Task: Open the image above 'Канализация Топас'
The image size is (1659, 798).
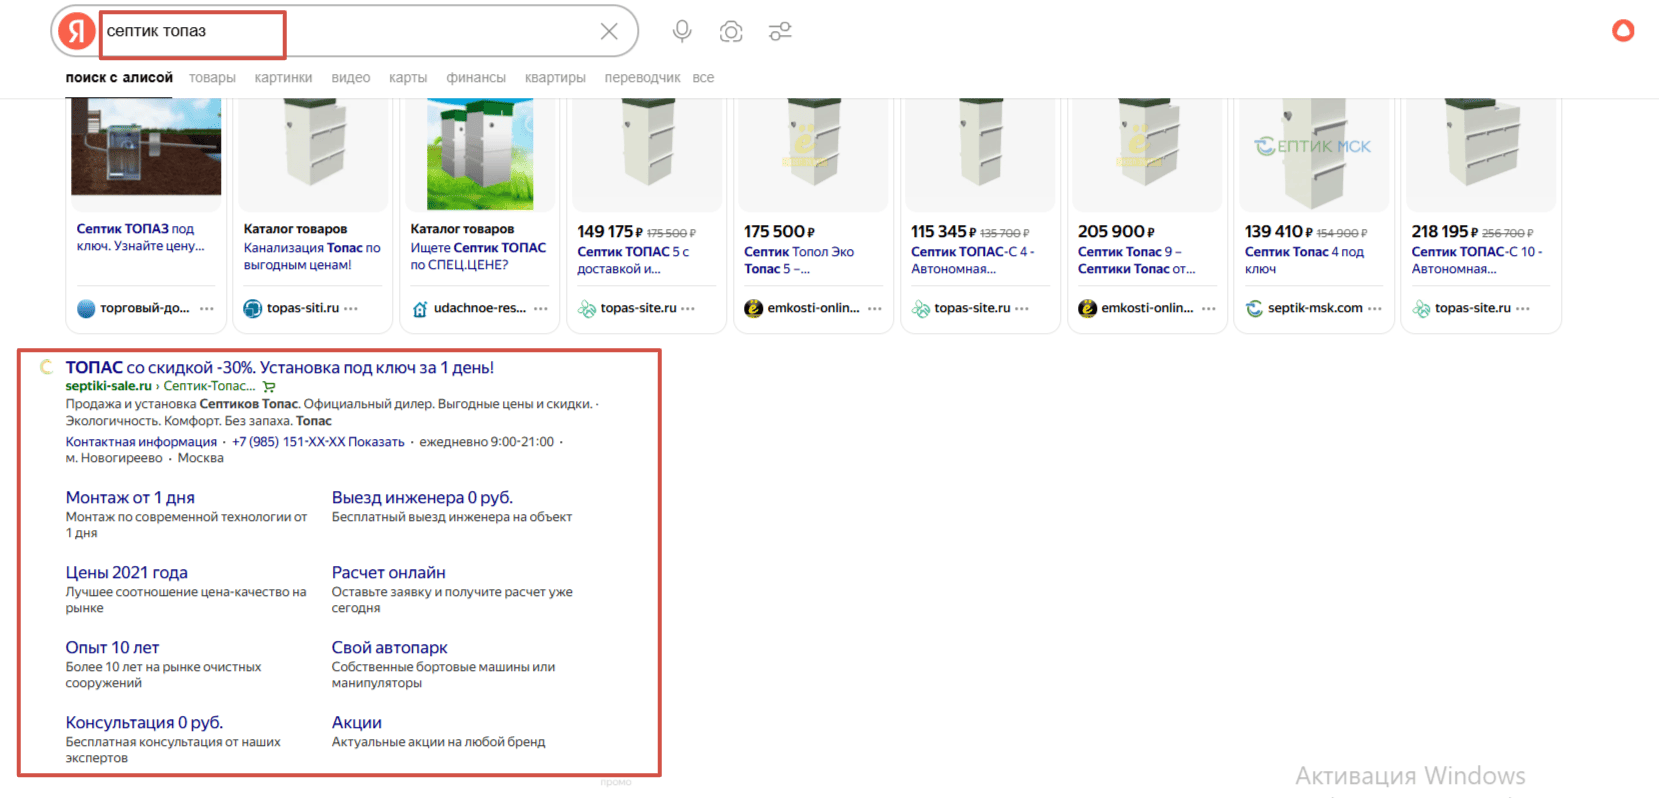Action: 313,154
